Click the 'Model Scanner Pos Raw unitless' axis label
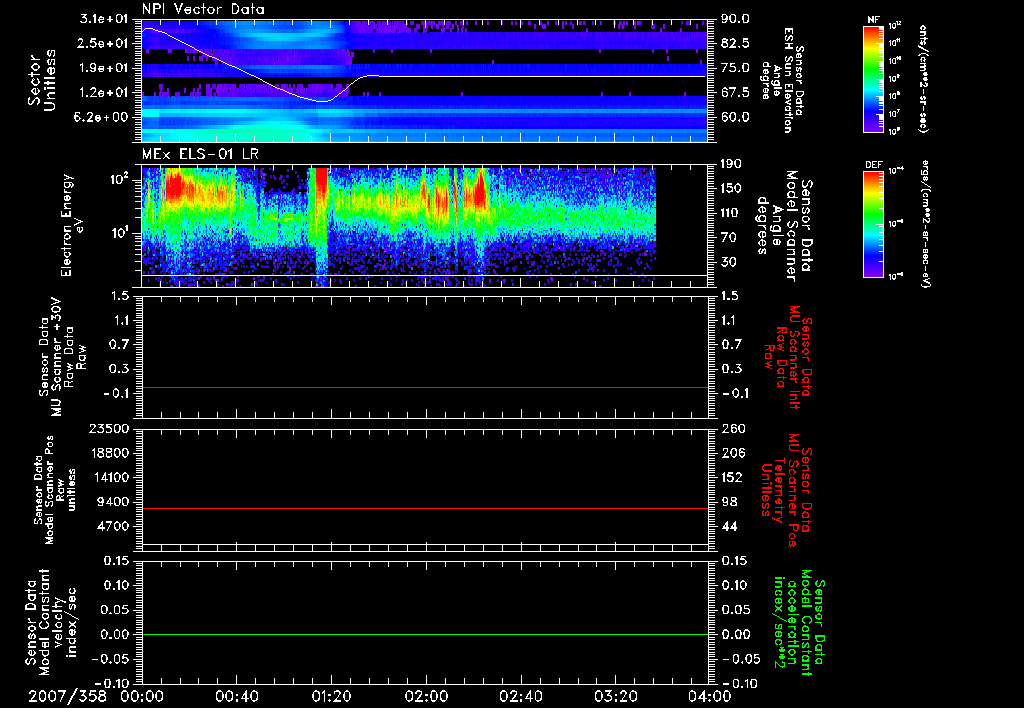 pos(56,490)
